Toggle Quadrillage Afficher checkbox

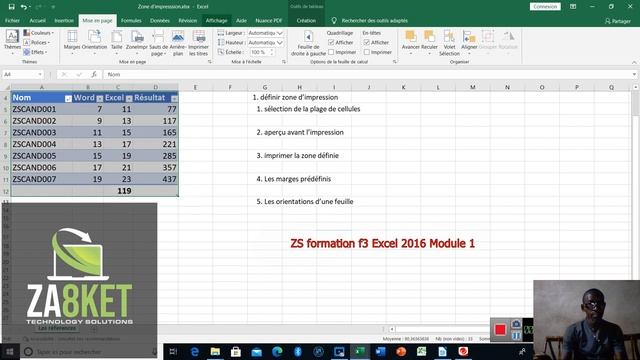pos(331,42)
